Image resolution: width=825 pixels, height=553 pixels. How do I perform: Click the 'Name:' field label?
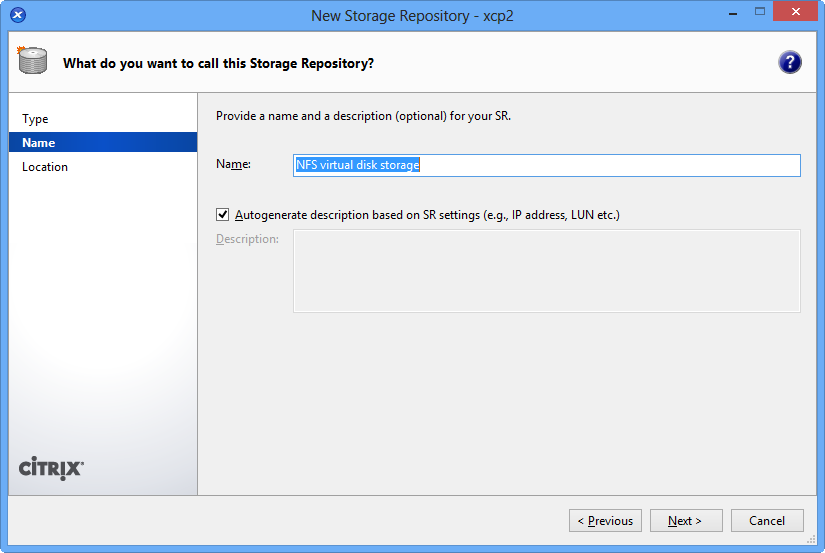click(x=233, y=164)
